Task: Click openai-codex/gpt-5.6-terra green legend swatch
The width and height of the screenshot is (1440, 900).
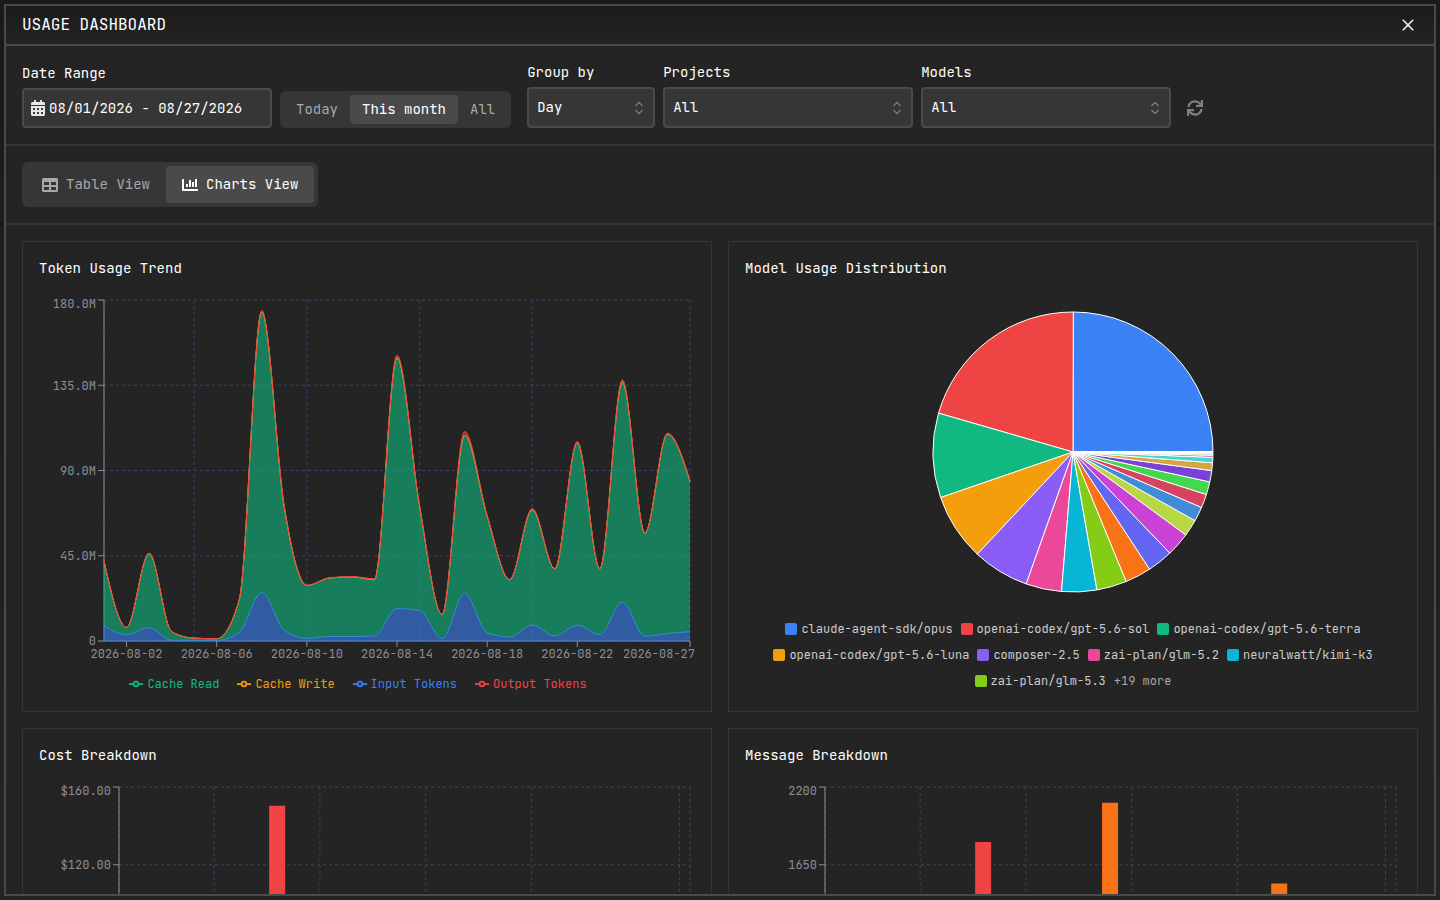Action: [x=1163, y=629]
